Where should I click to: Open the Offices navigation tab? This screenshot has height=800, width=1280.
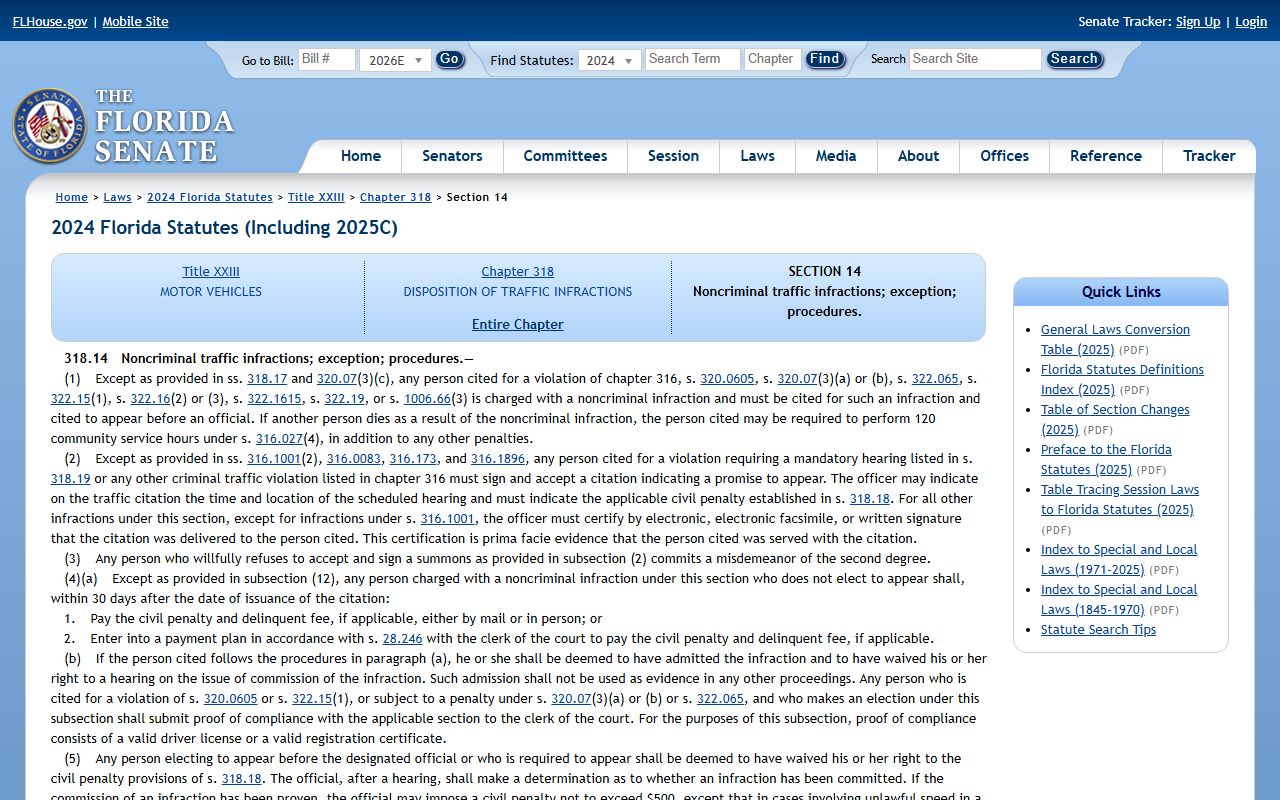coord(1004,156)
